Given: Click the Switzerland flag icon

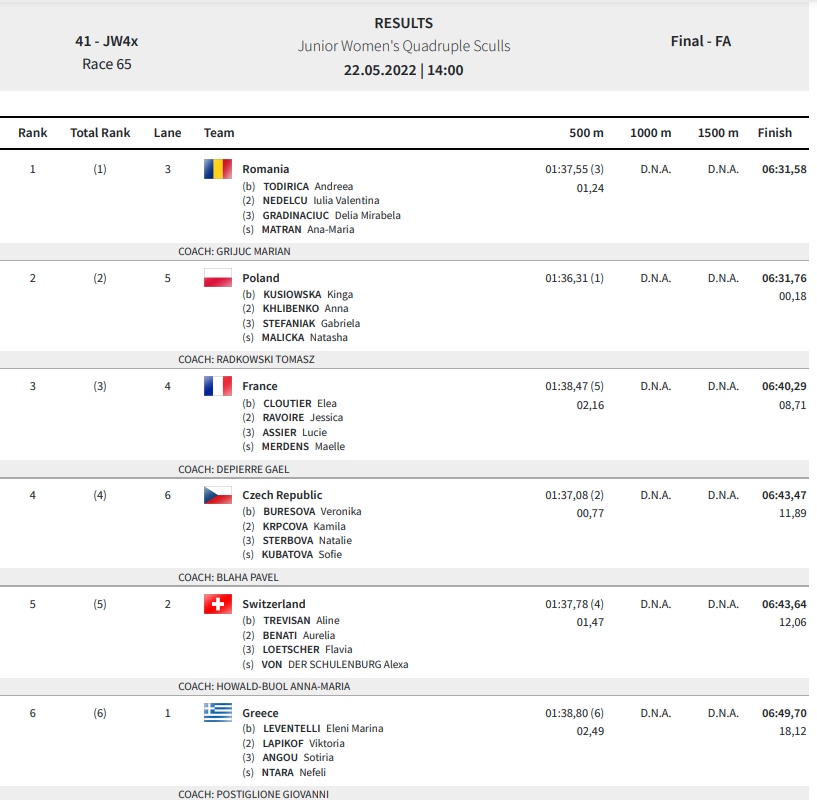Looking at the screenshot, I should [218, 604].
